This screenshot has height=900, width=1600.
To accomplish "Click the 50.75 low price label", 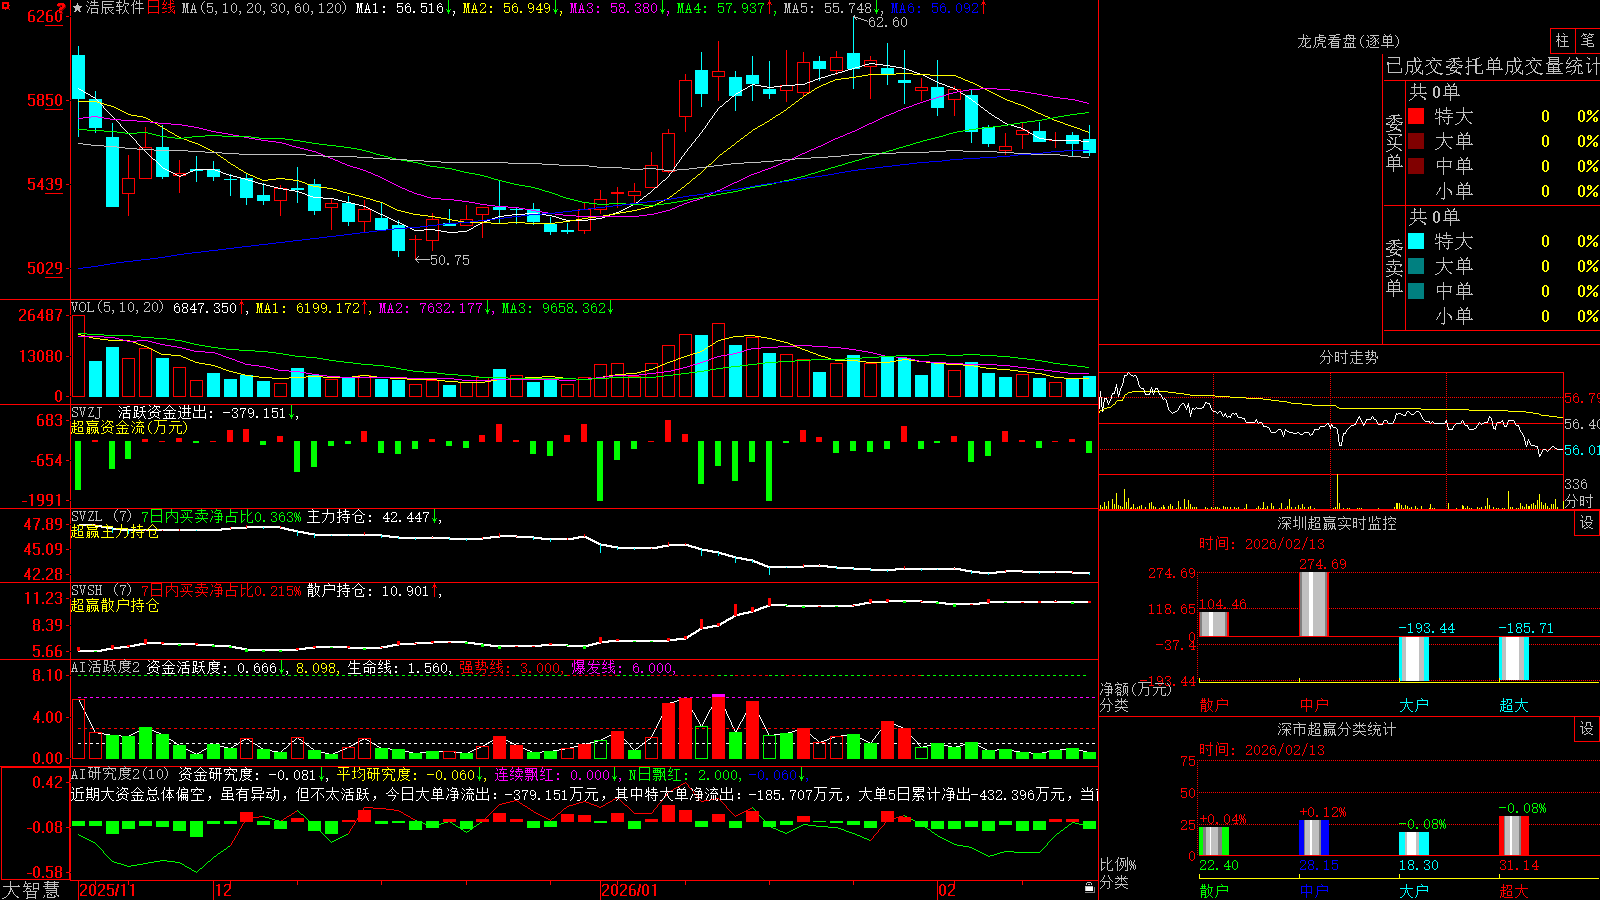I will [x=449, y=260].
